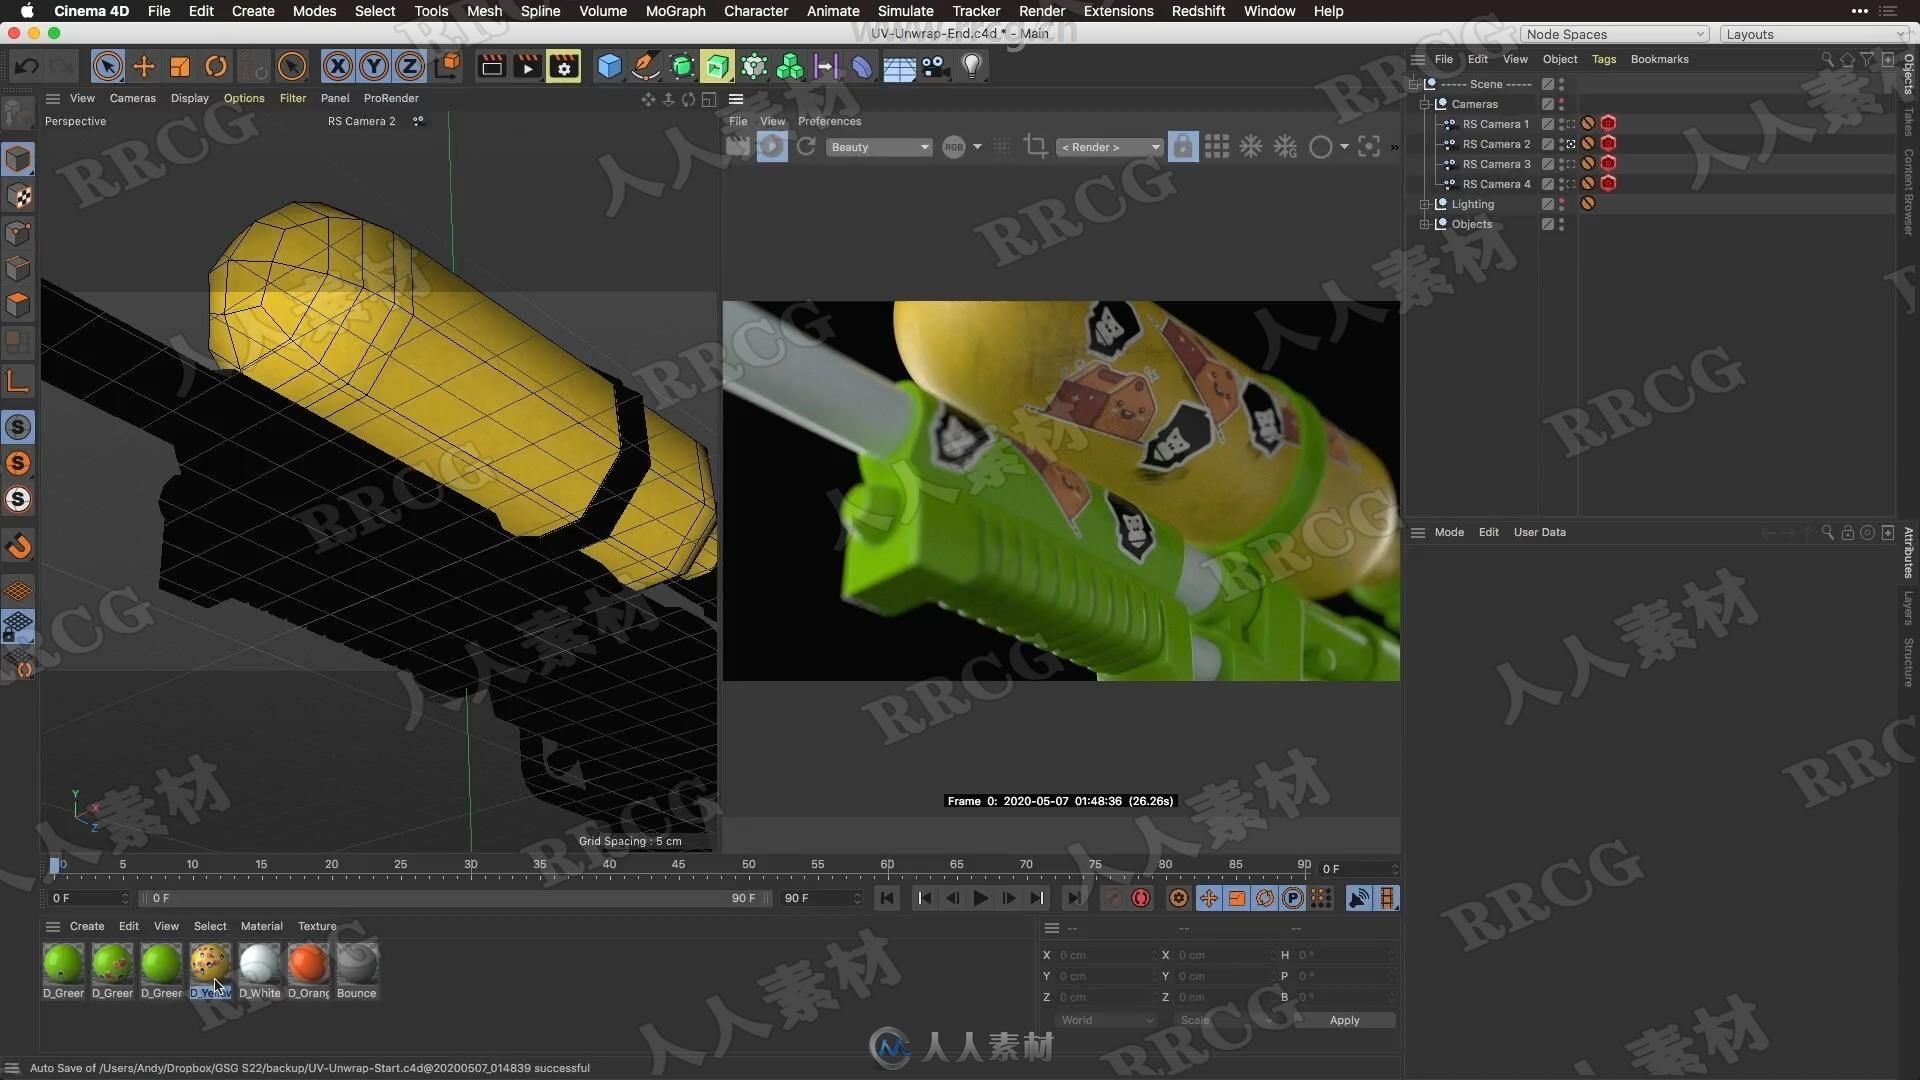Click the Play button on timeline
This screenshot has height=1080, width=1920.
pyautogui.click(x=981, y=898)
